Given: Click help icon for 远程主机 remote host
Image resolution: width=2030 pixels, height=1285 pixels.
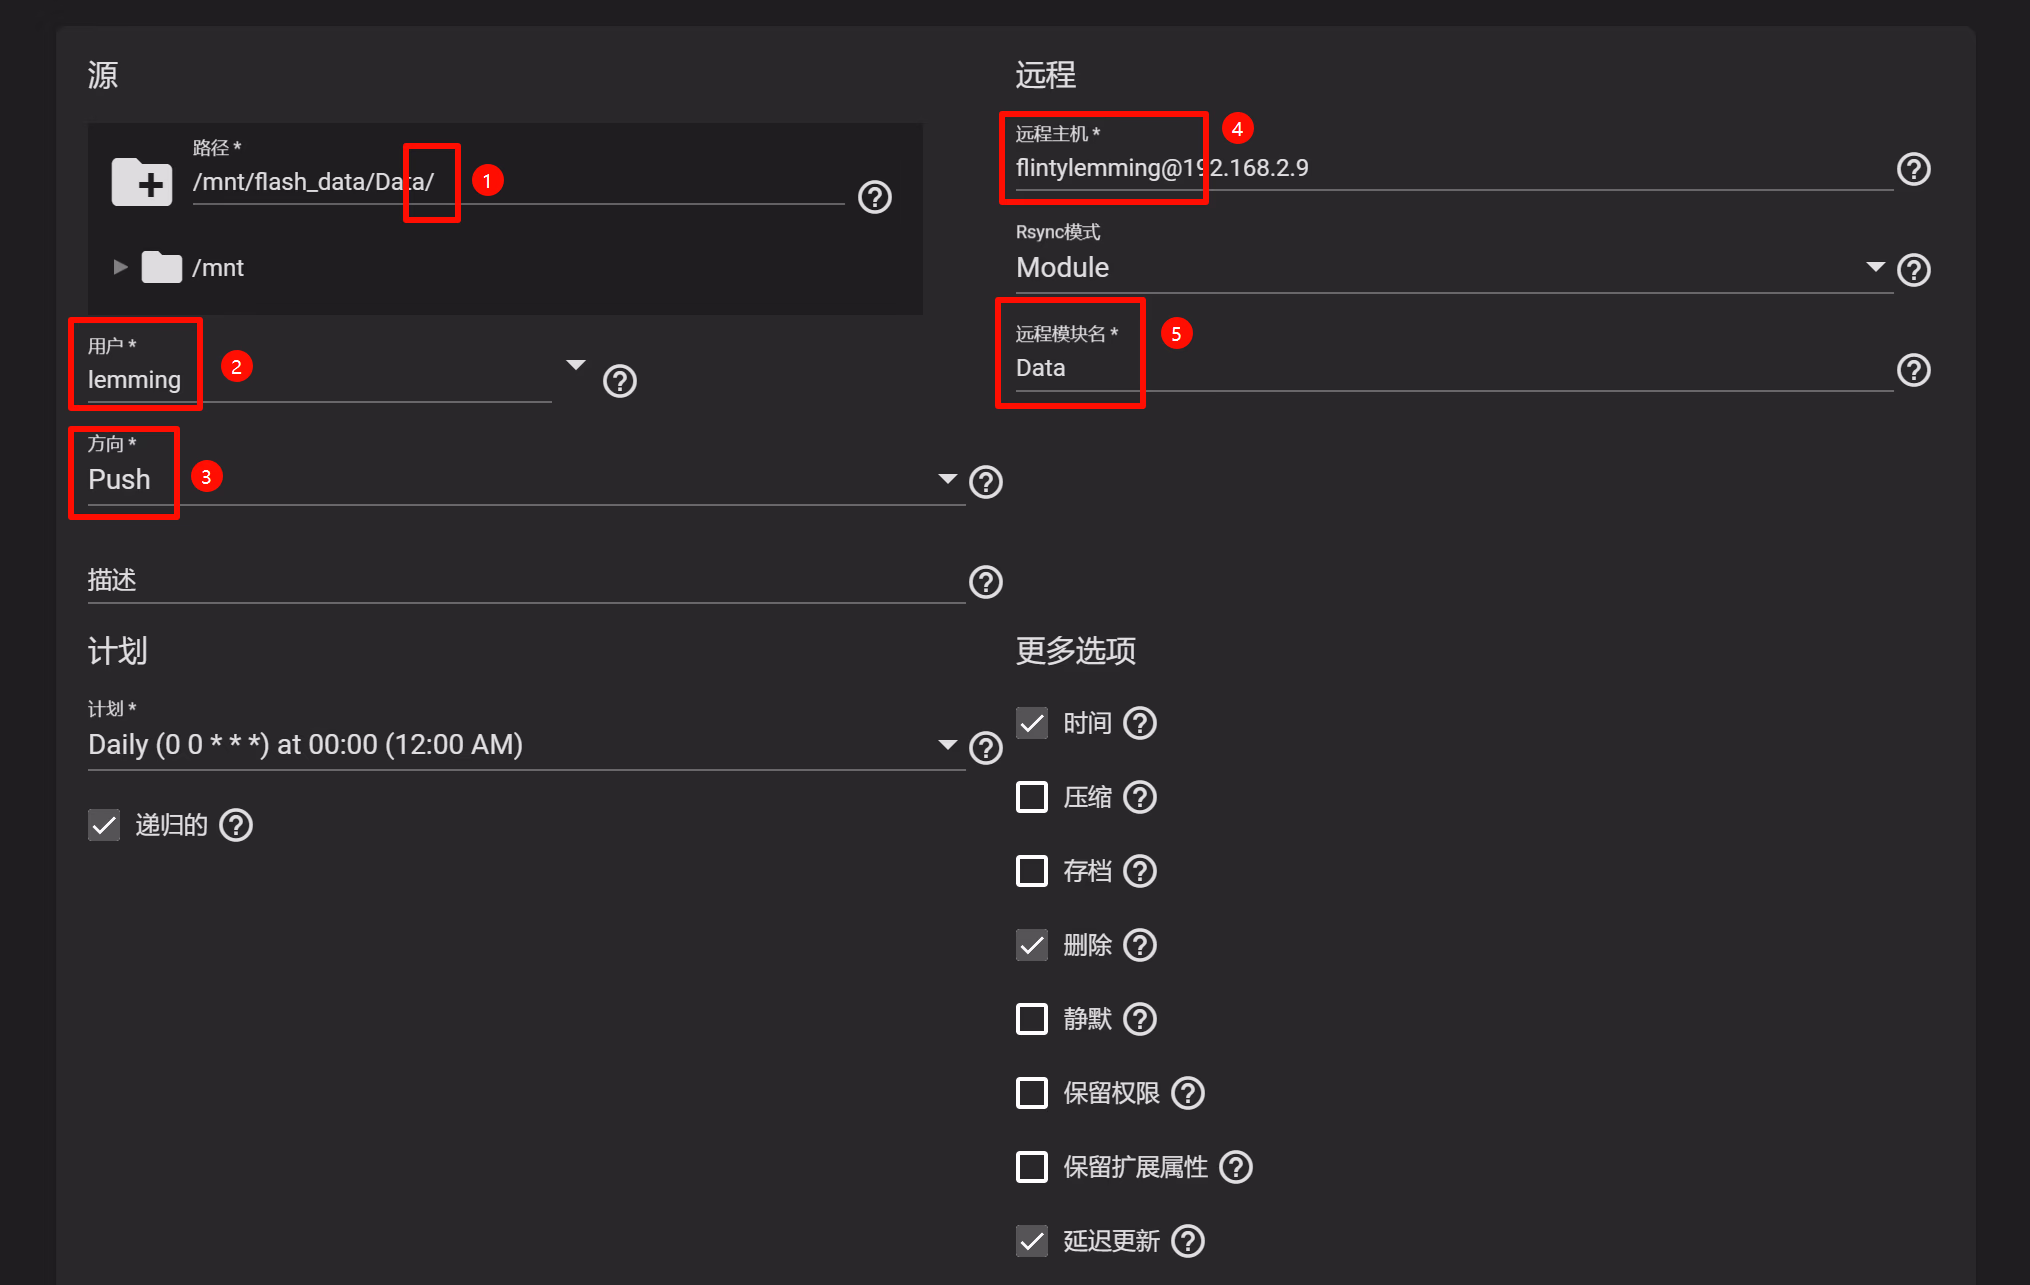Looking at the screenshot, I should point(1914,169).
